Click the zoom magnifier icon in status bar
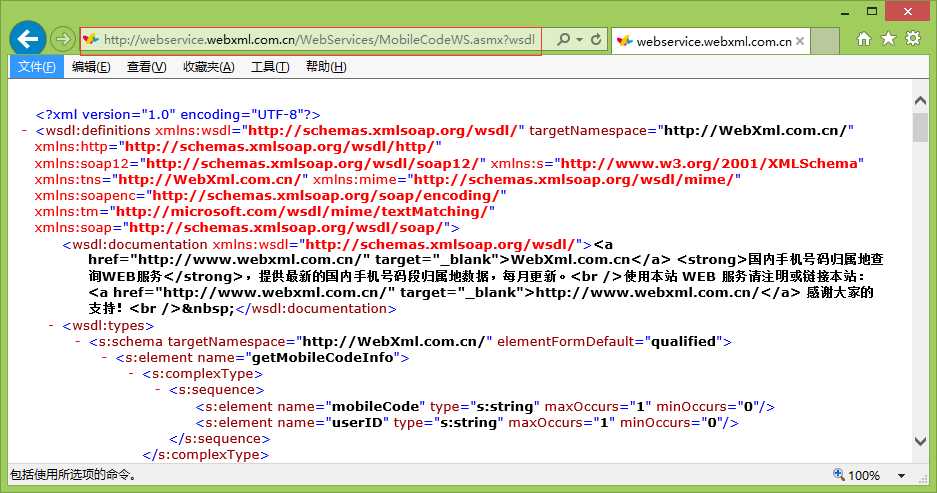Screen dimensions: 937x493 coord(839,474)
